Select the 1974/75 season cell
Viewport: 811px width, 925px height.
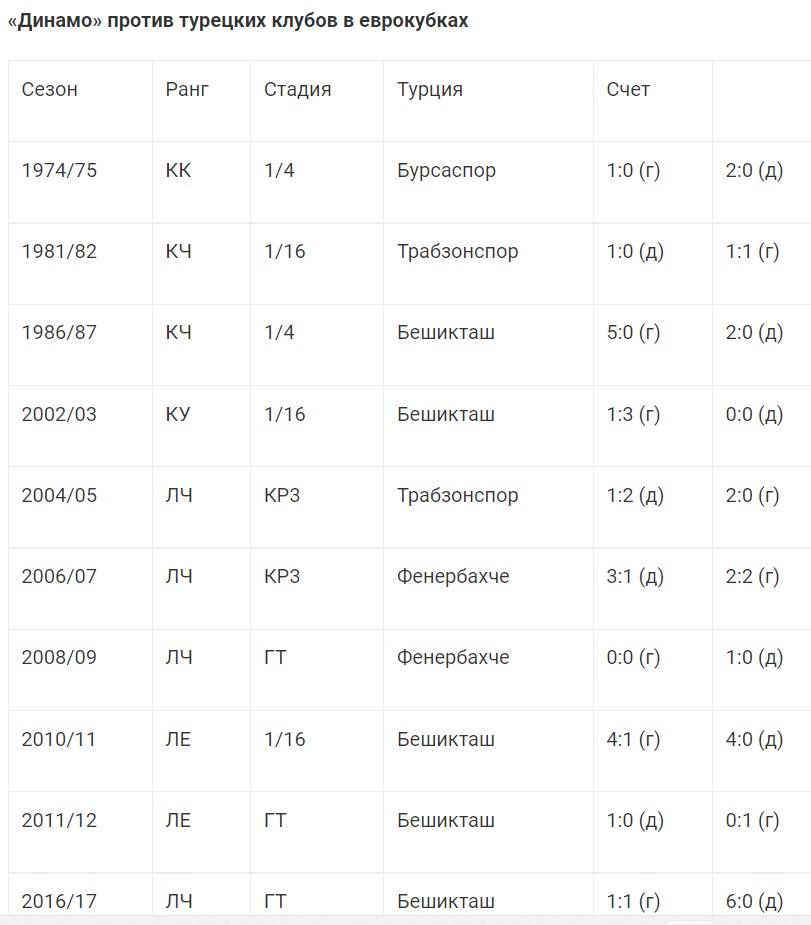coord(59,170)
